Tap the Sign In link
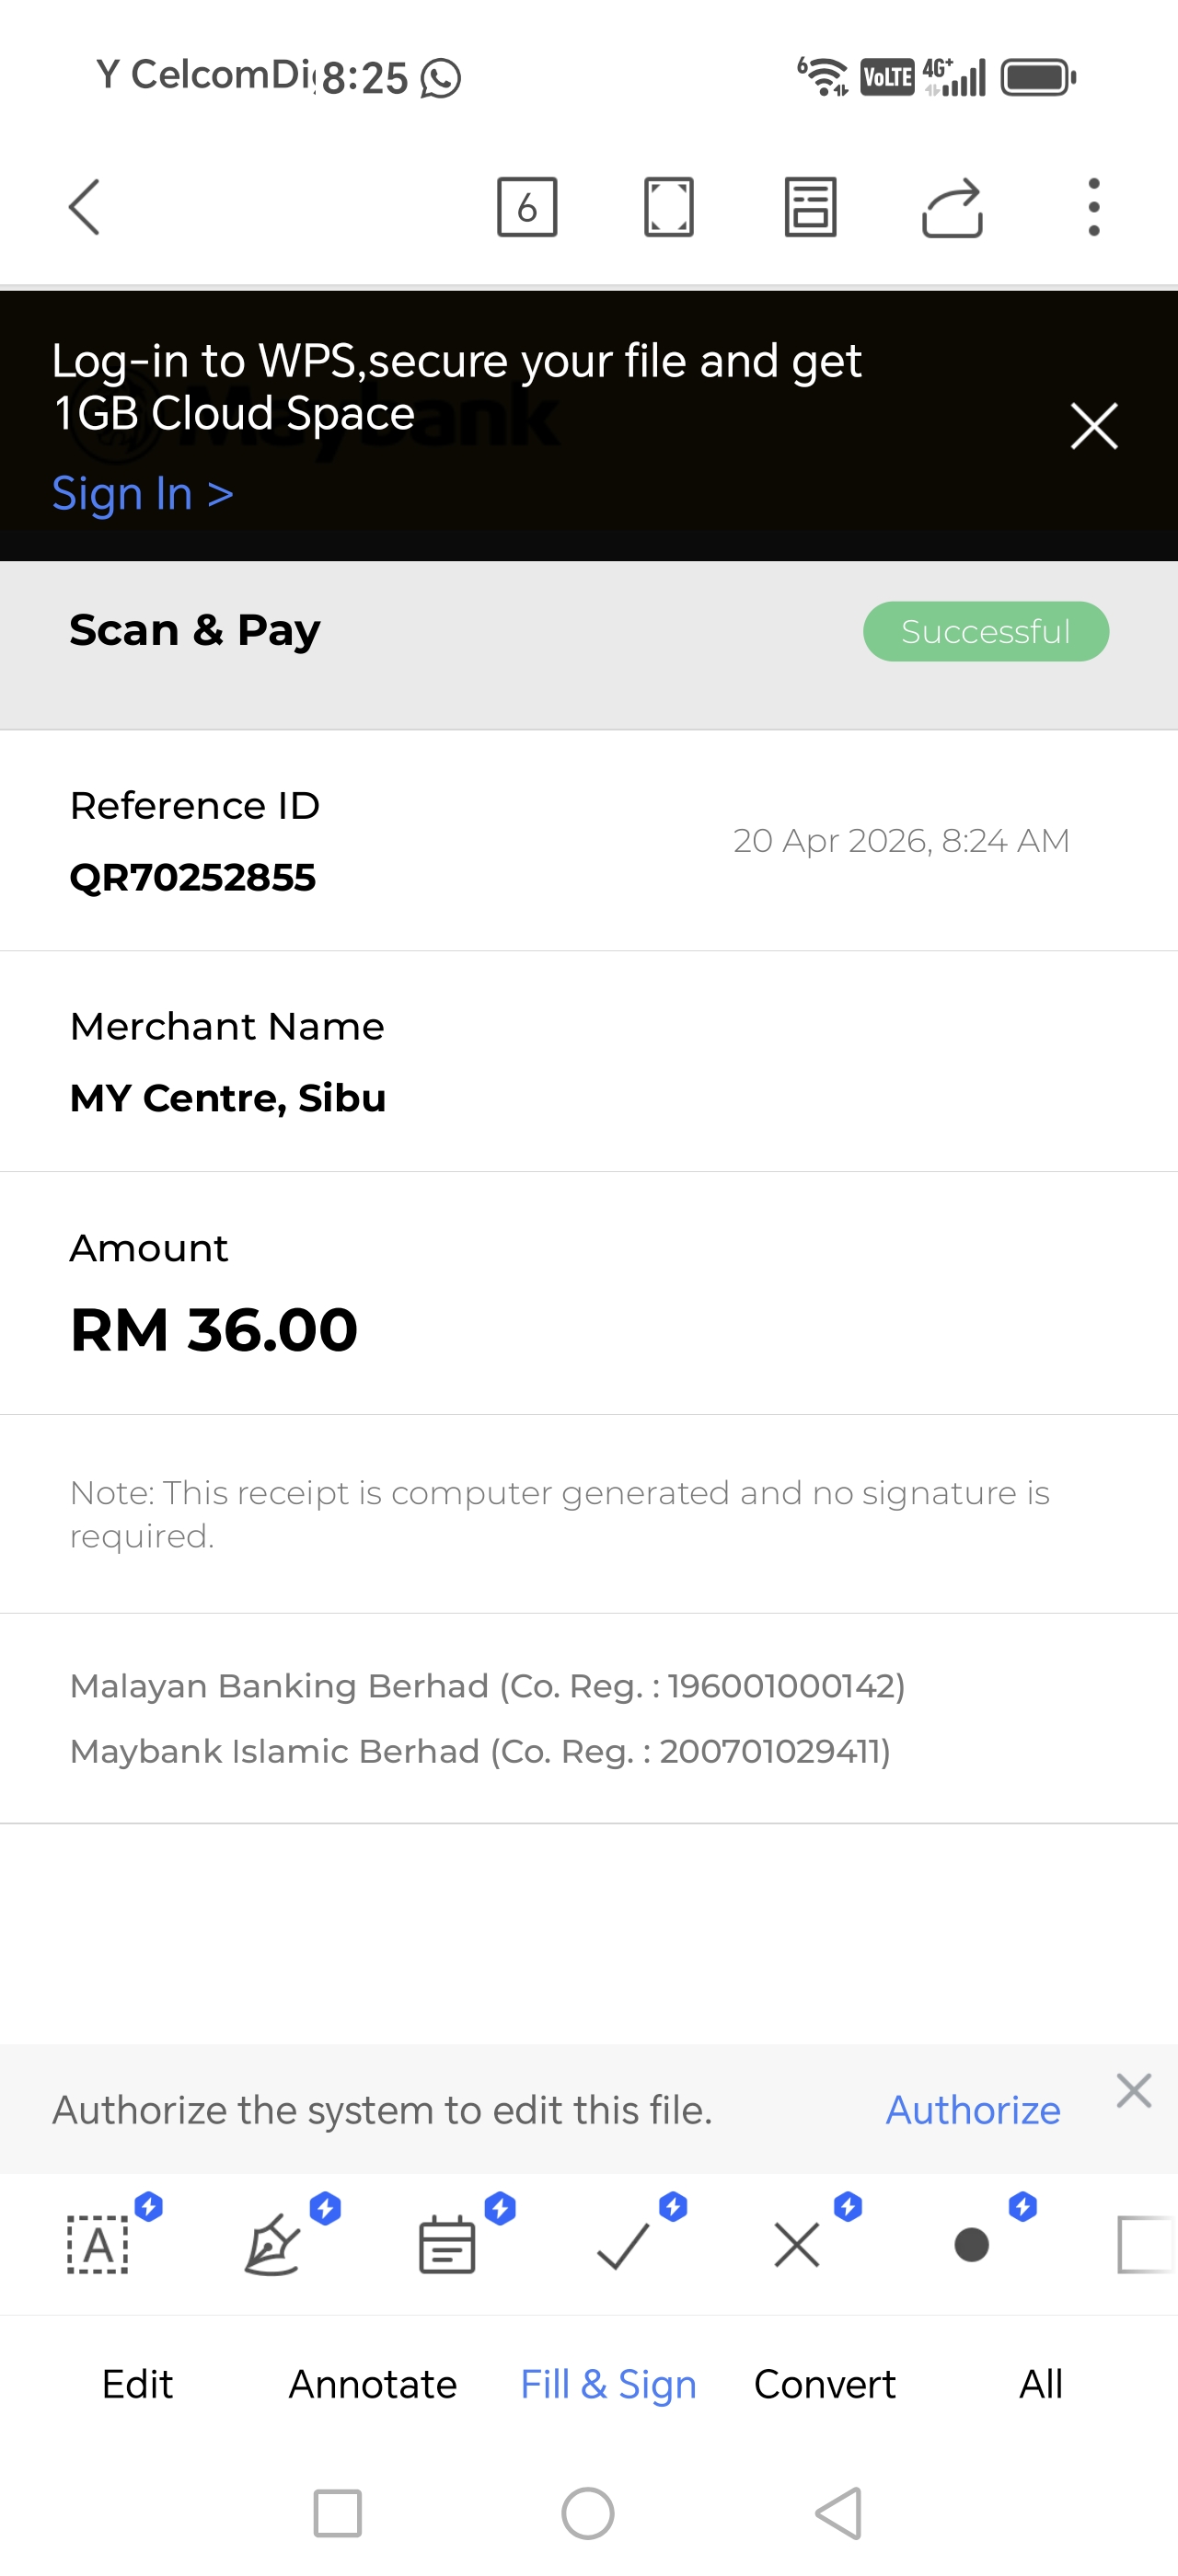This screenshot has height=2576, width=1178. (142, 494)
